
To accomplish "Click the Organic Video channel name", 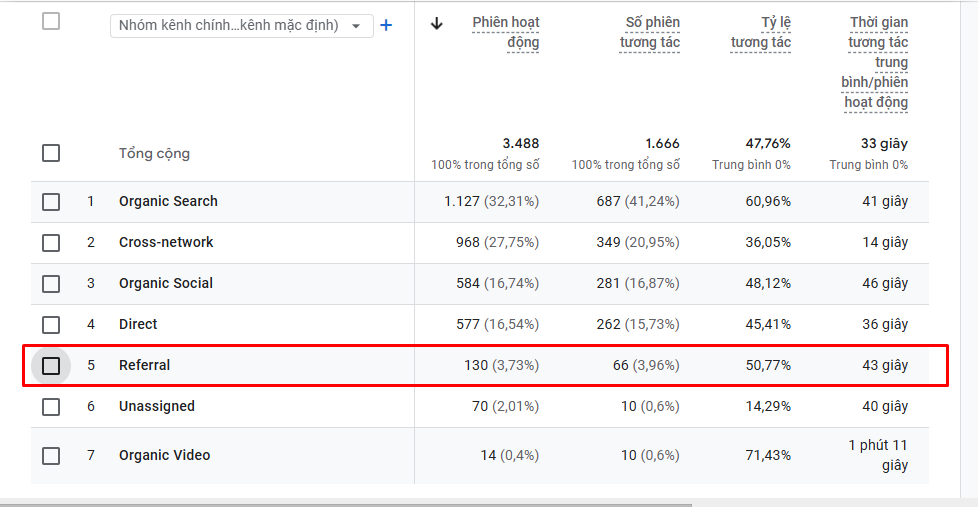I will (164, 456).
